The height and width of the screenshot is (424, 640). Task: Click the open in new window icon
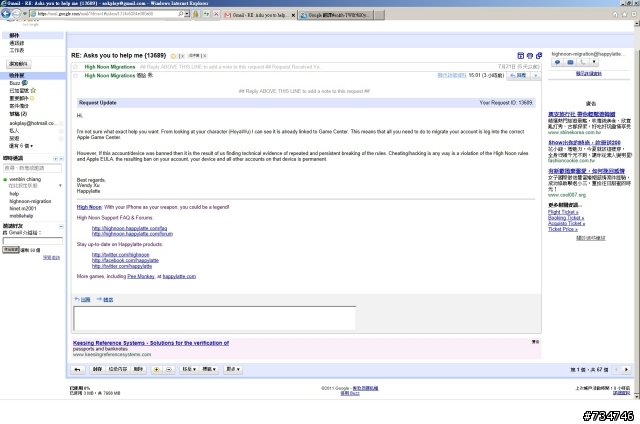(539, 55)
